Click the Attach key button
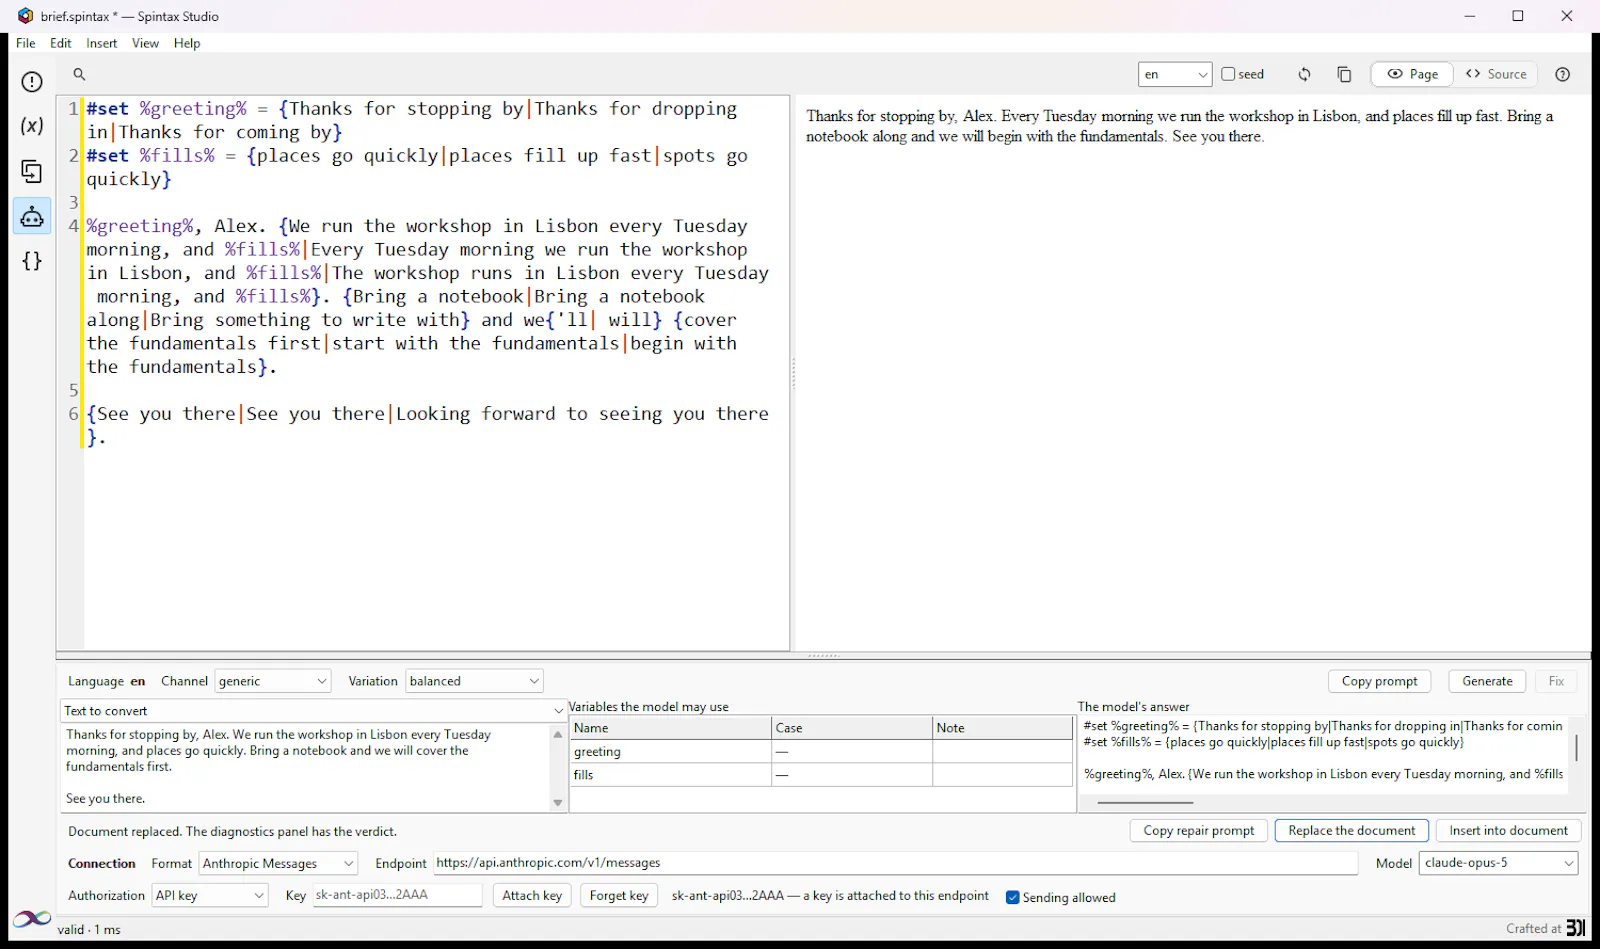This screenshot has height=949, width=1600. [x=532, y=895]
